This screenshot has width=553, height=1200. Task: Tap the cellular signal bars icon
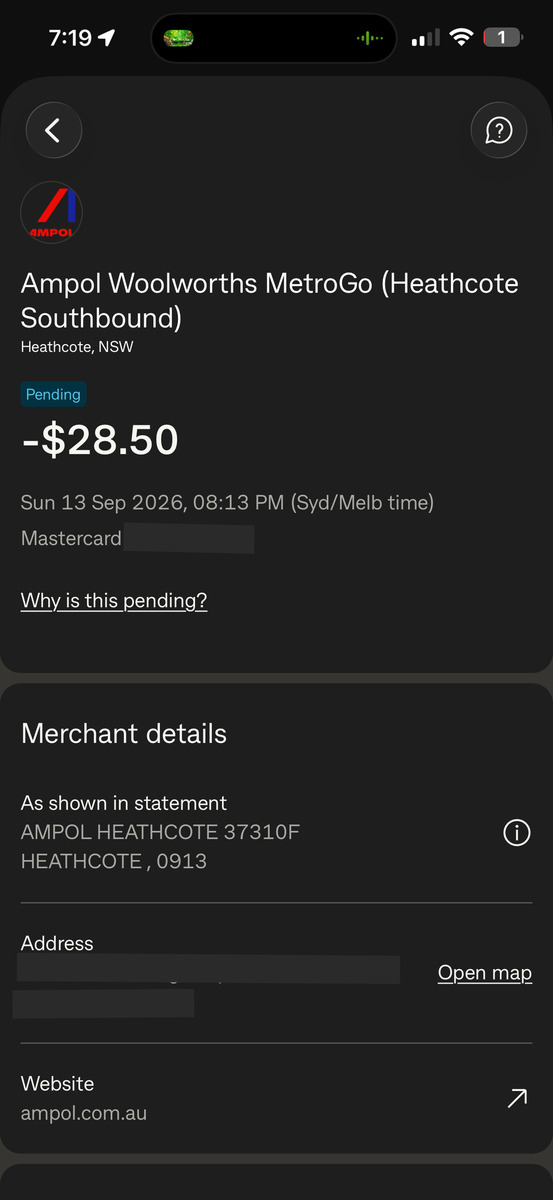(425, 38)
